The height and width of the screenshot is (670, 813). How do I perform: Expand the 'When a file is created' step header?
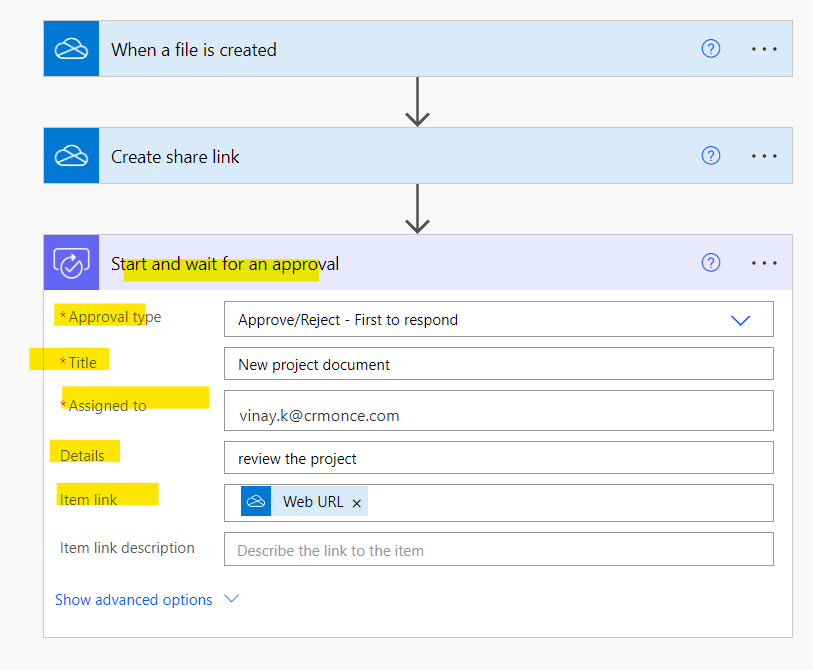pos(418,49)
